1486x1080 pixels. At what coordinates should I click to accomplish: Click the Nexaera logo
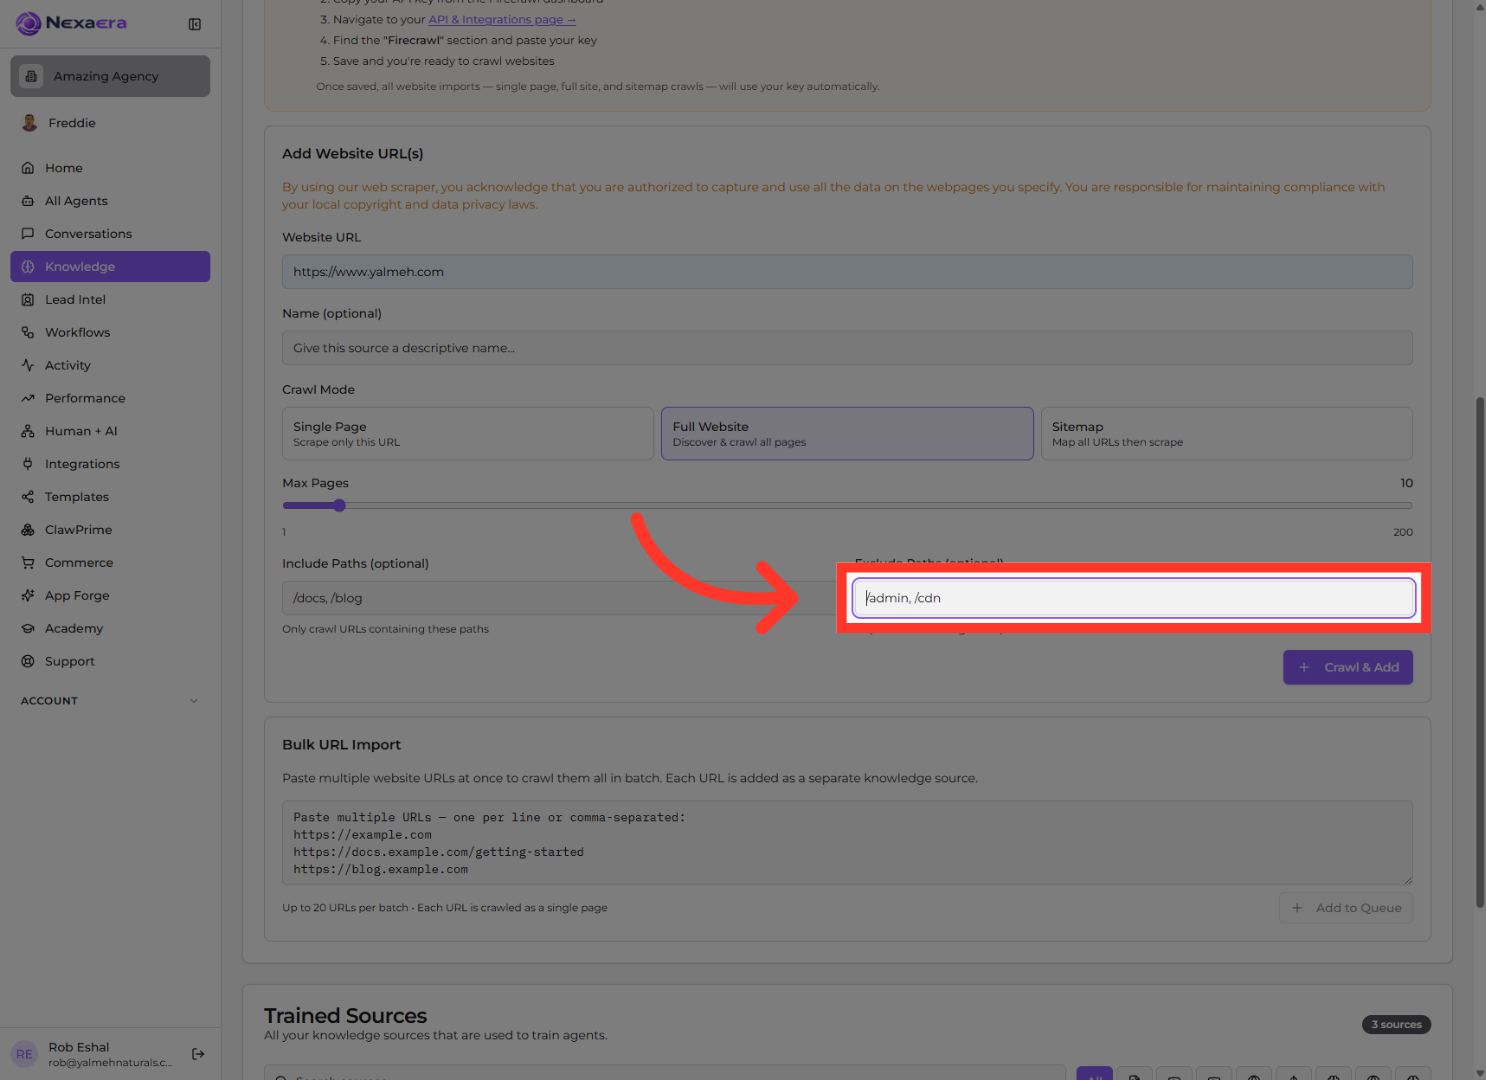pyautogui.click(x=72, y=23)
